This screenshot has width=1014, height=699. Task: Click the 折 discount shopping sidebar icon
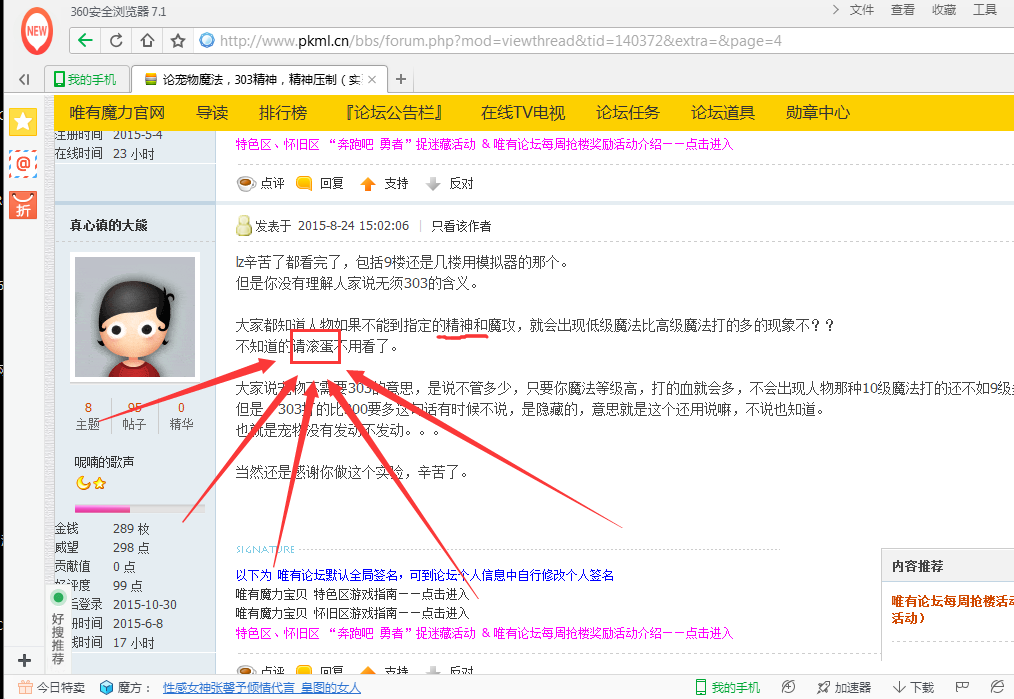point(22,205)
